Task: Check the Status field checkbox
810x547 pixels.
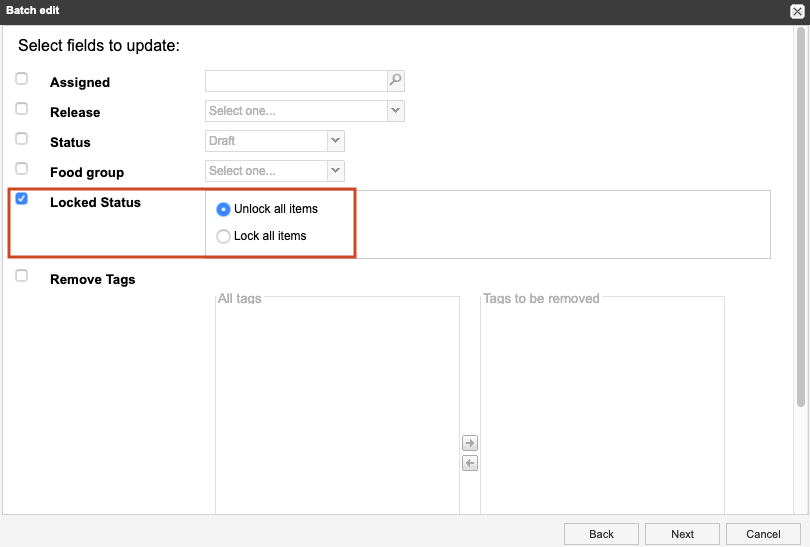Action: 22,138
